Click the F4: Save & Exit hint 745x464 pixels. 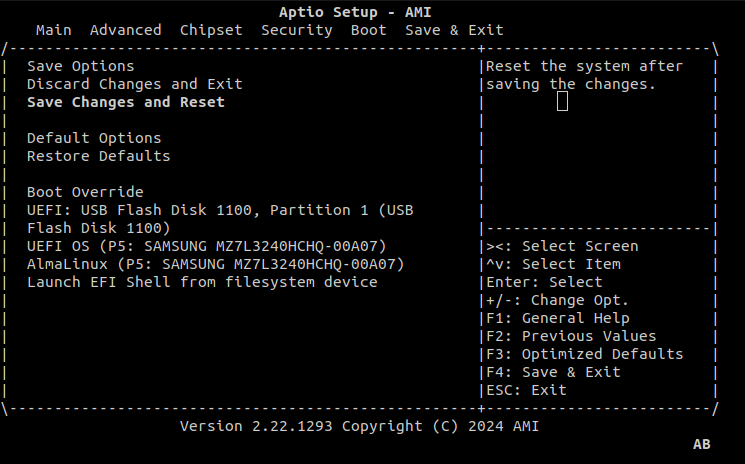(553, 372)
